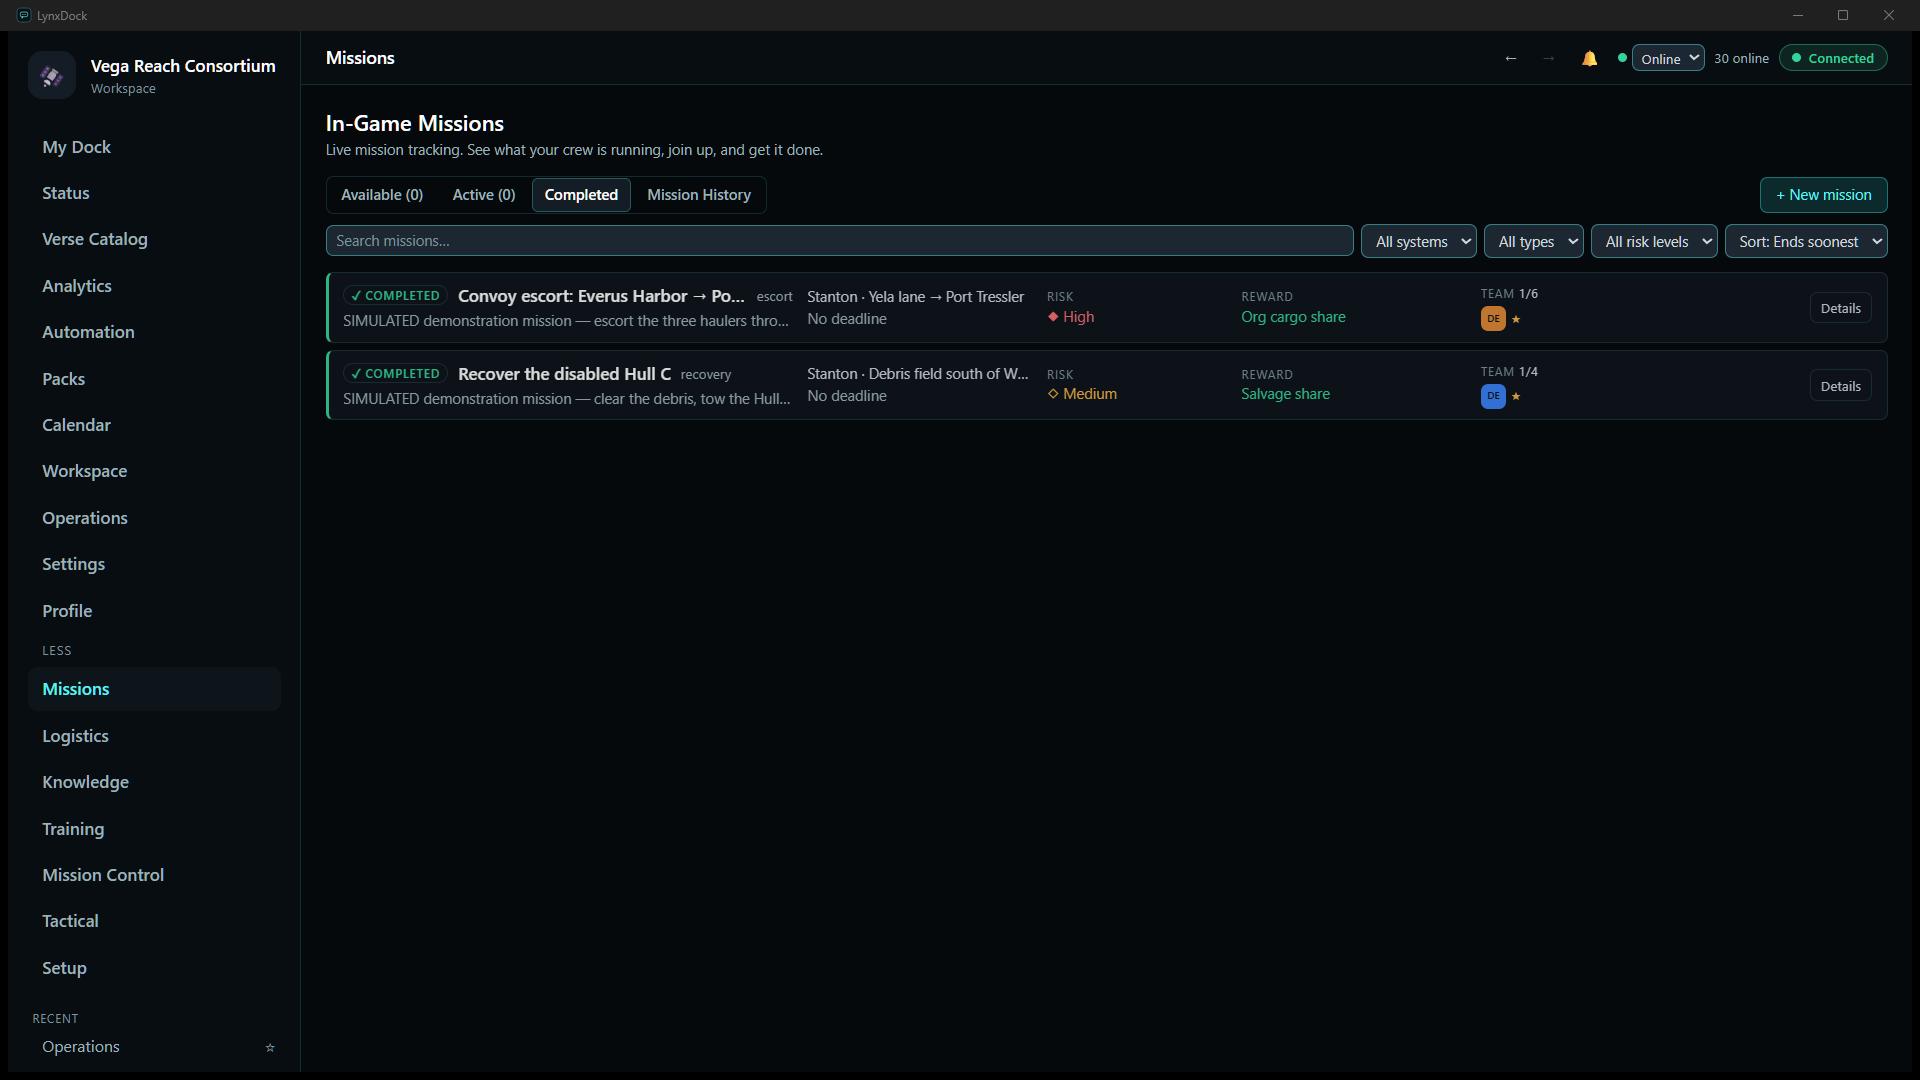Viewport: 1920px width, 1080px height.
Task: Click the orange DE avatar on Convoy escort mission
Action: [x=1493, y=319]
